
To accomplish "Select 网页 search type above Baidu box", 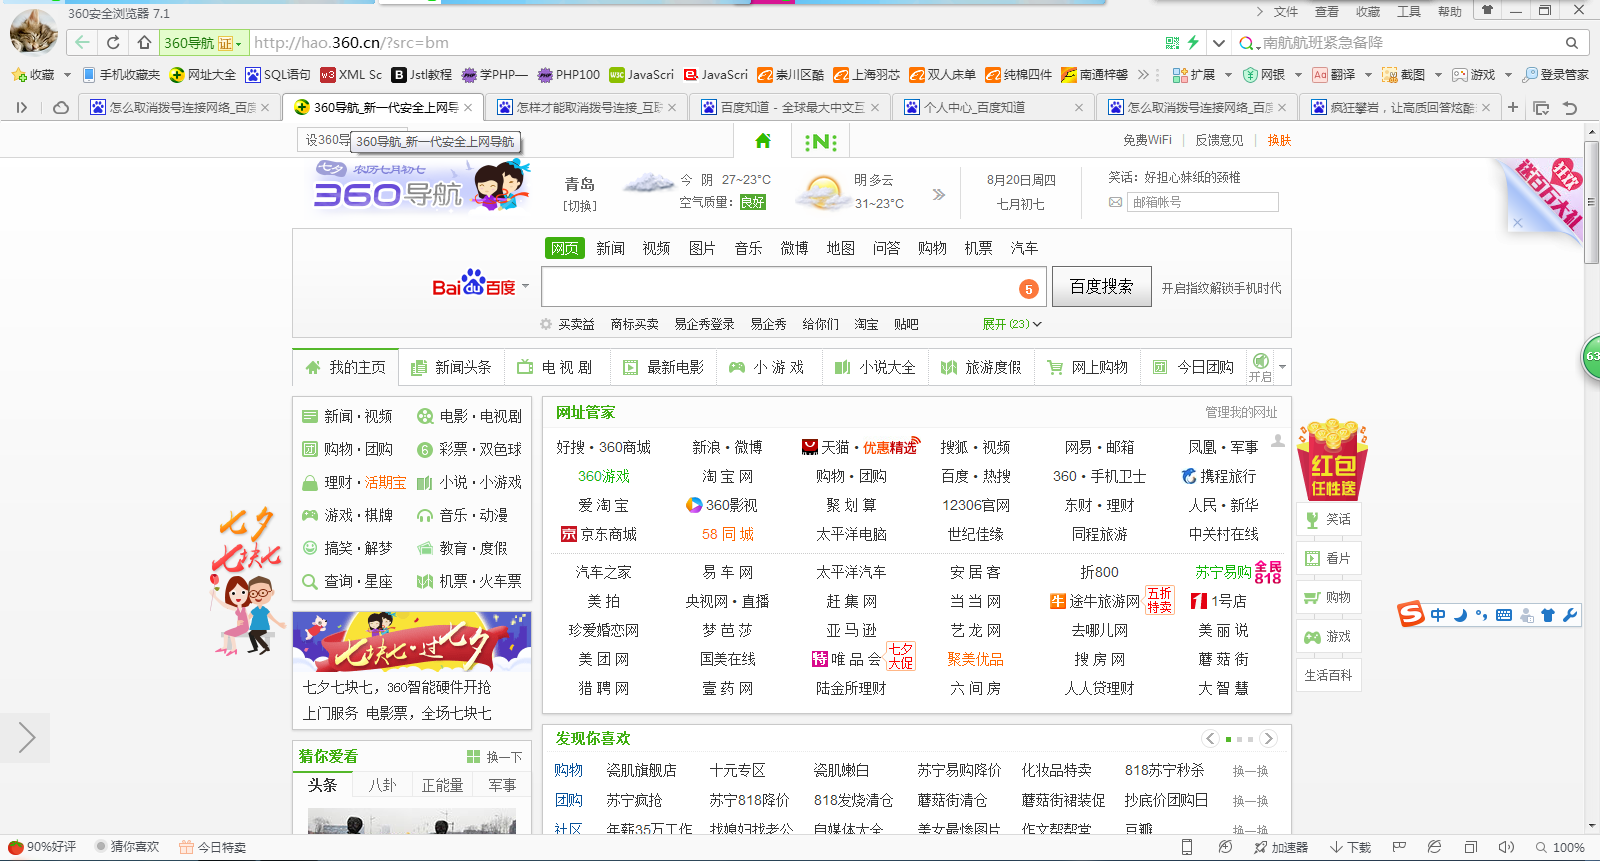I will pos(565,248).
